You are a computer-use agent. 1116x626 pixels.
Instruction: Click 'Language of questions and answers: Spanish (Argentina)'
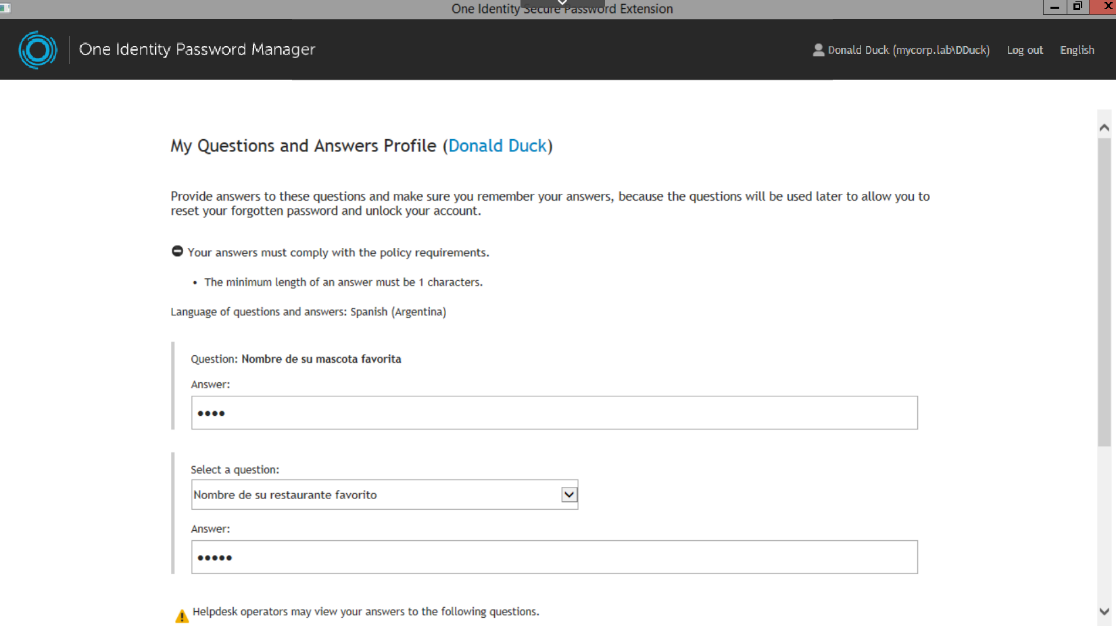(308, 312)
